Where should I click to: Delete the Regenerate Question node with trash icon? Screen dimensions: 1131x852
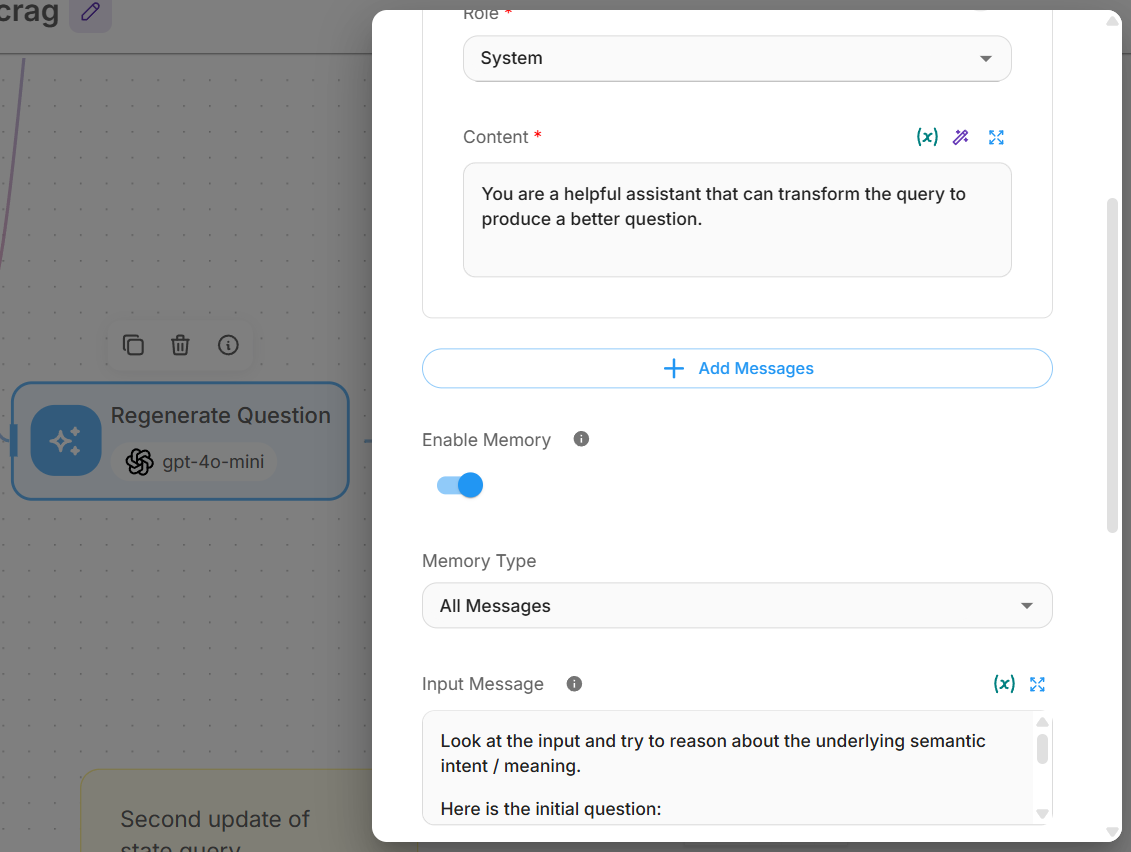click(180, 345)
